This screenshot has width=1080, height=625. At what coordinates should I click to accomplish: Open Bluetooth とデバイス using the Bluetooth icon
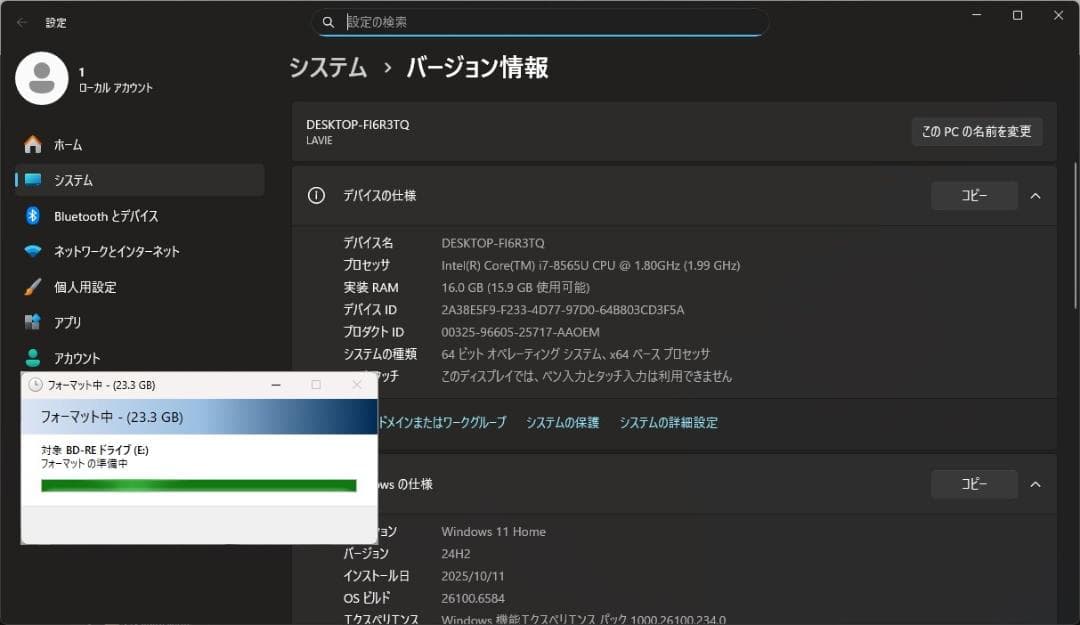pyautogui.click(x=30, y=215)
